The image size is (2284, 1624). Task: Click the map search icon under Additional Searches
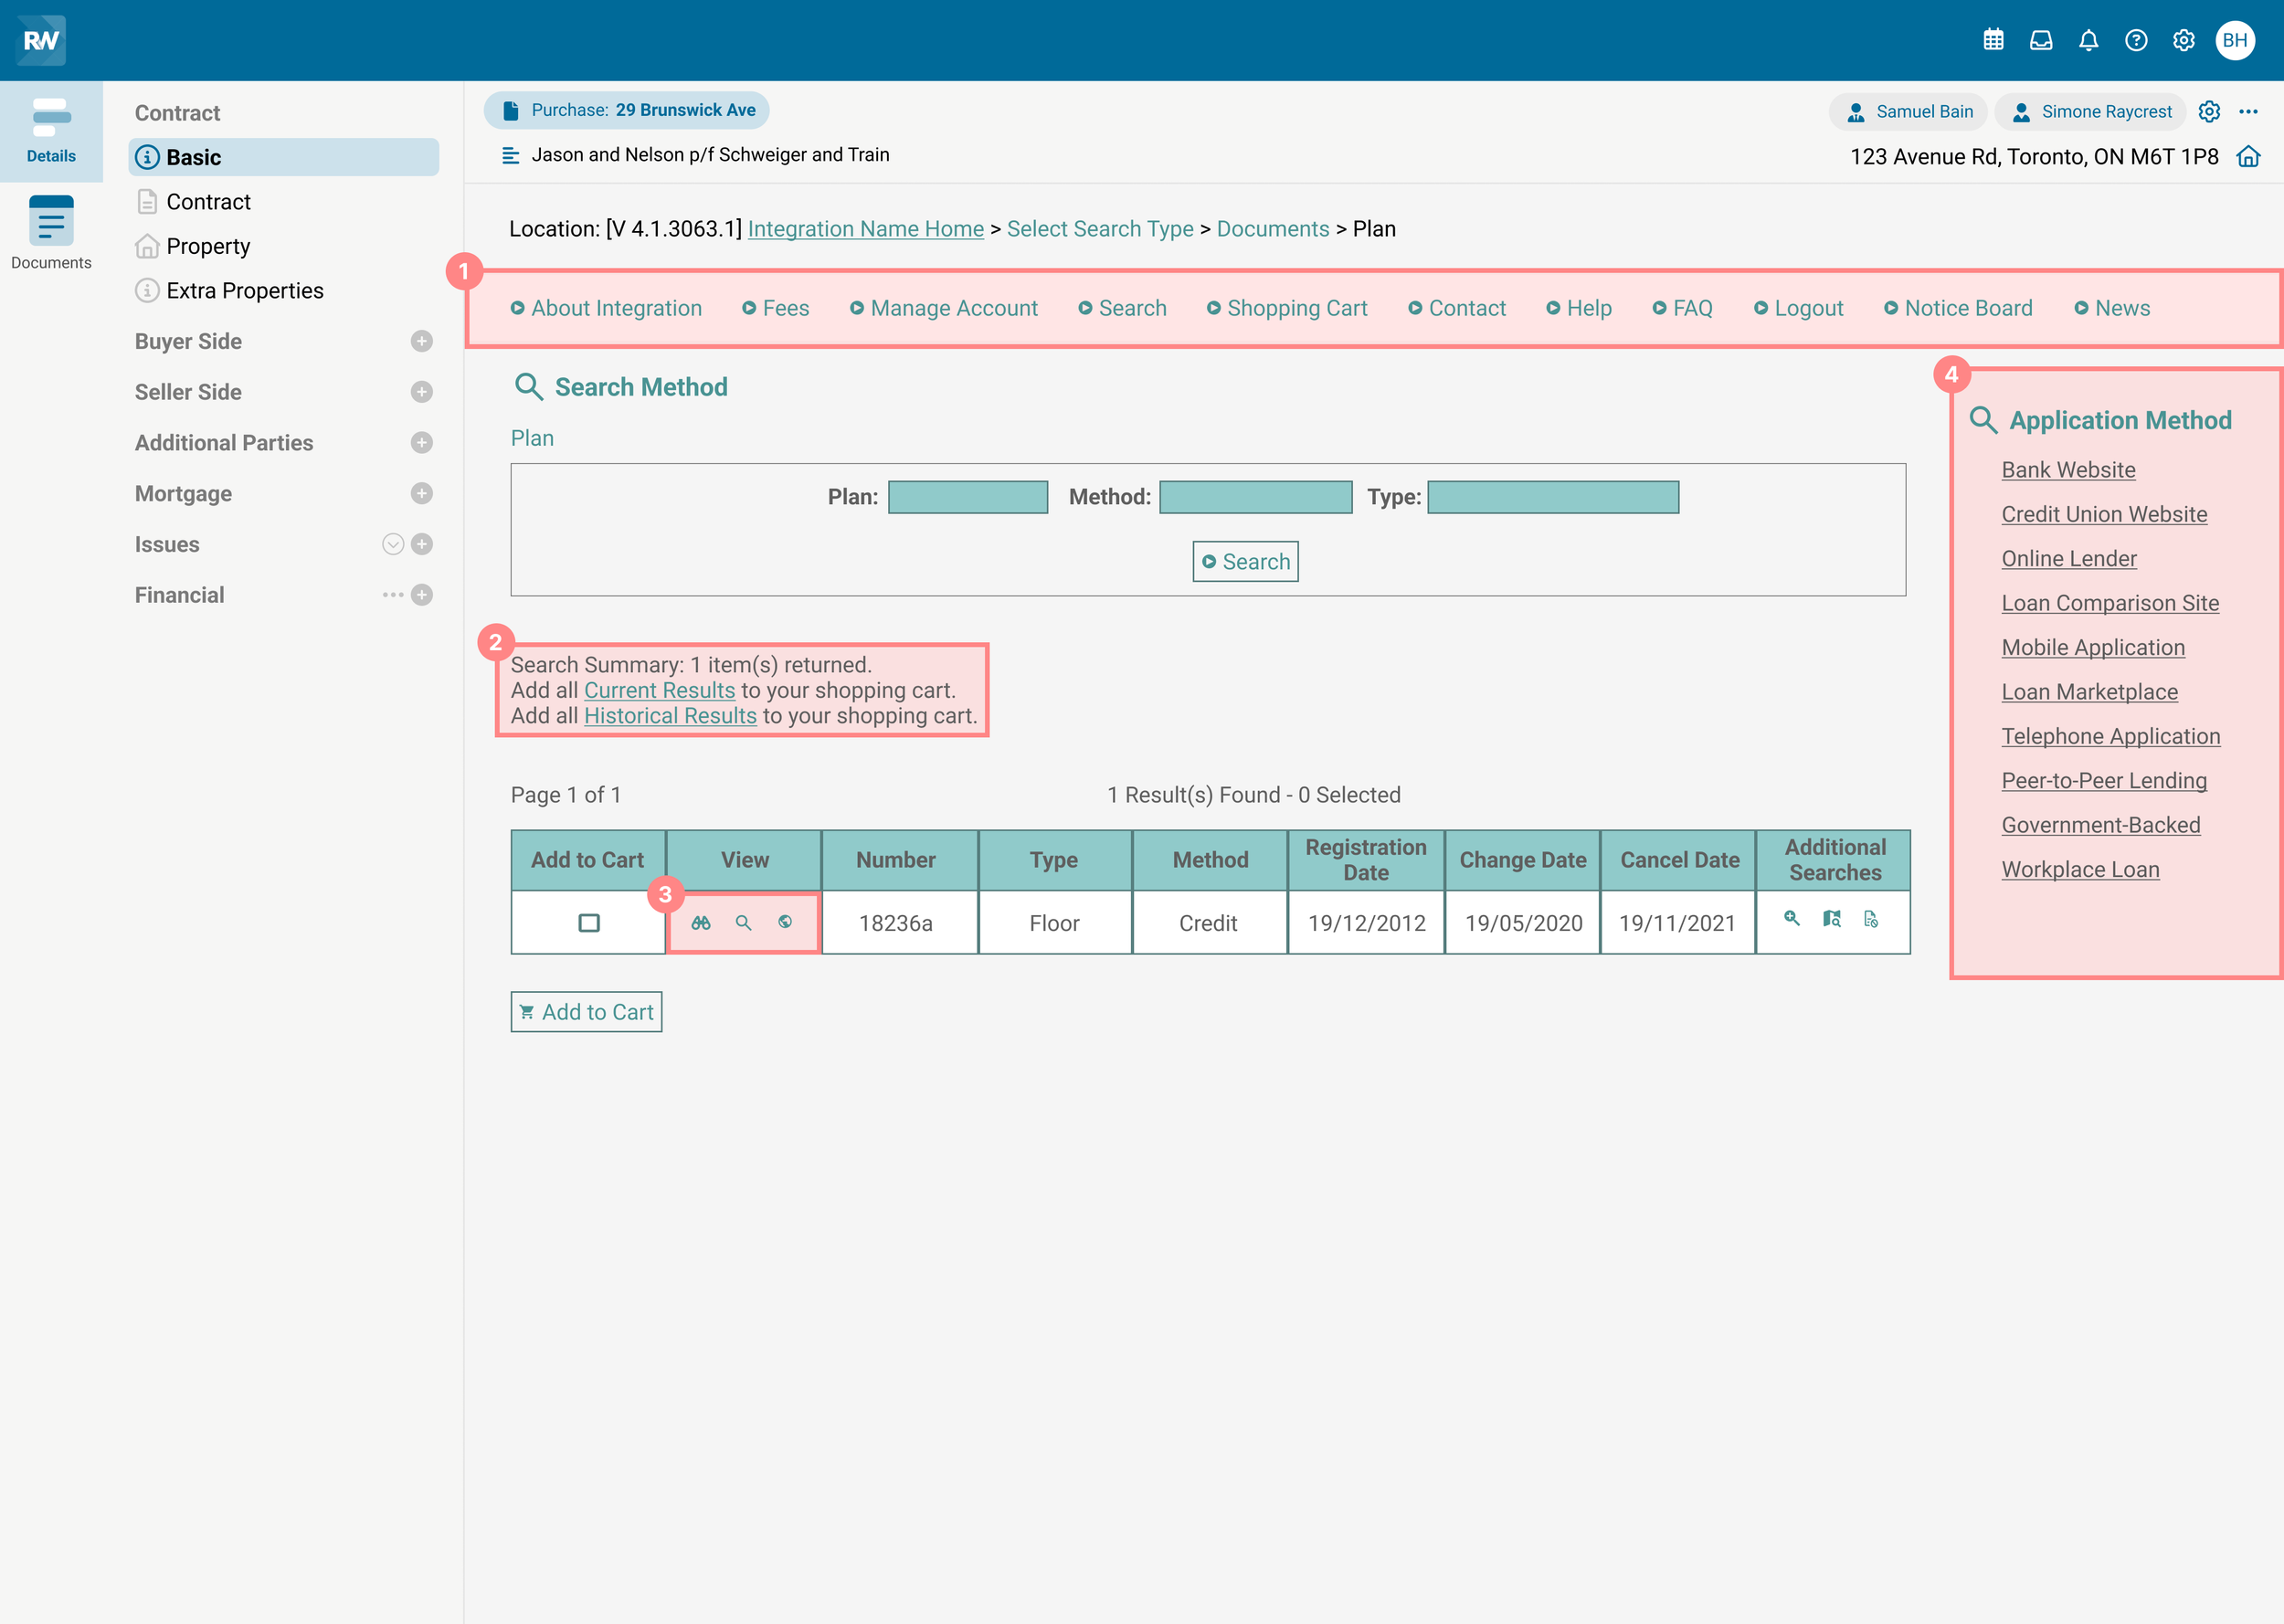pos(1831,919)
